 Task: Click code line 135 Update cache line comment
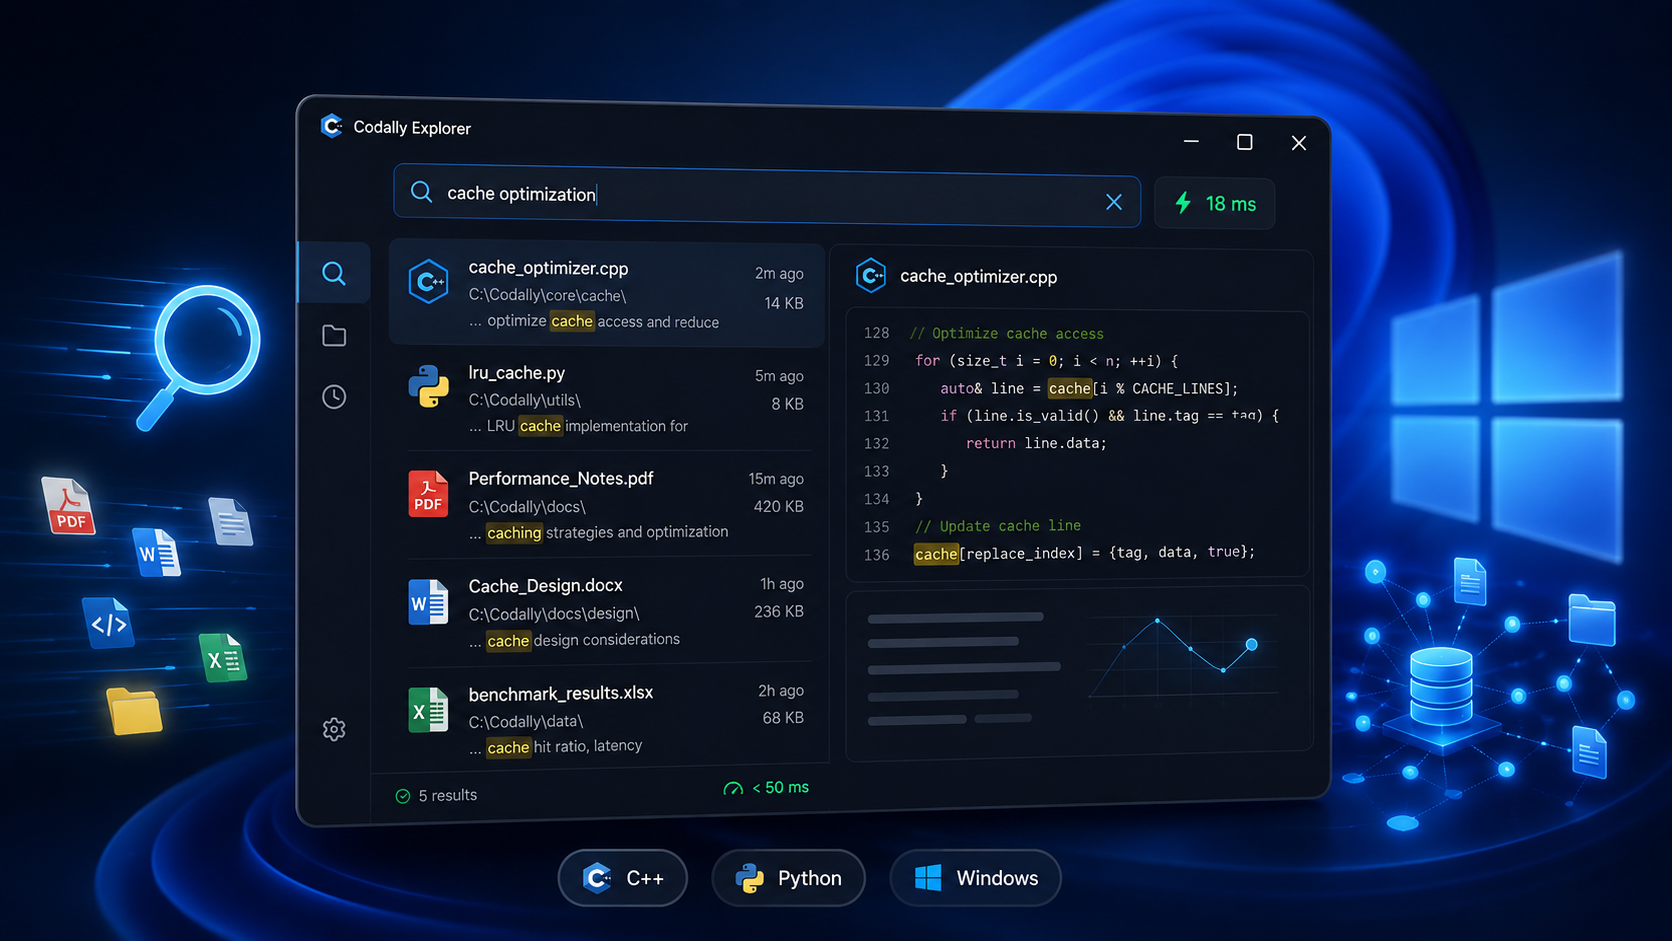[x=997, y=526]
